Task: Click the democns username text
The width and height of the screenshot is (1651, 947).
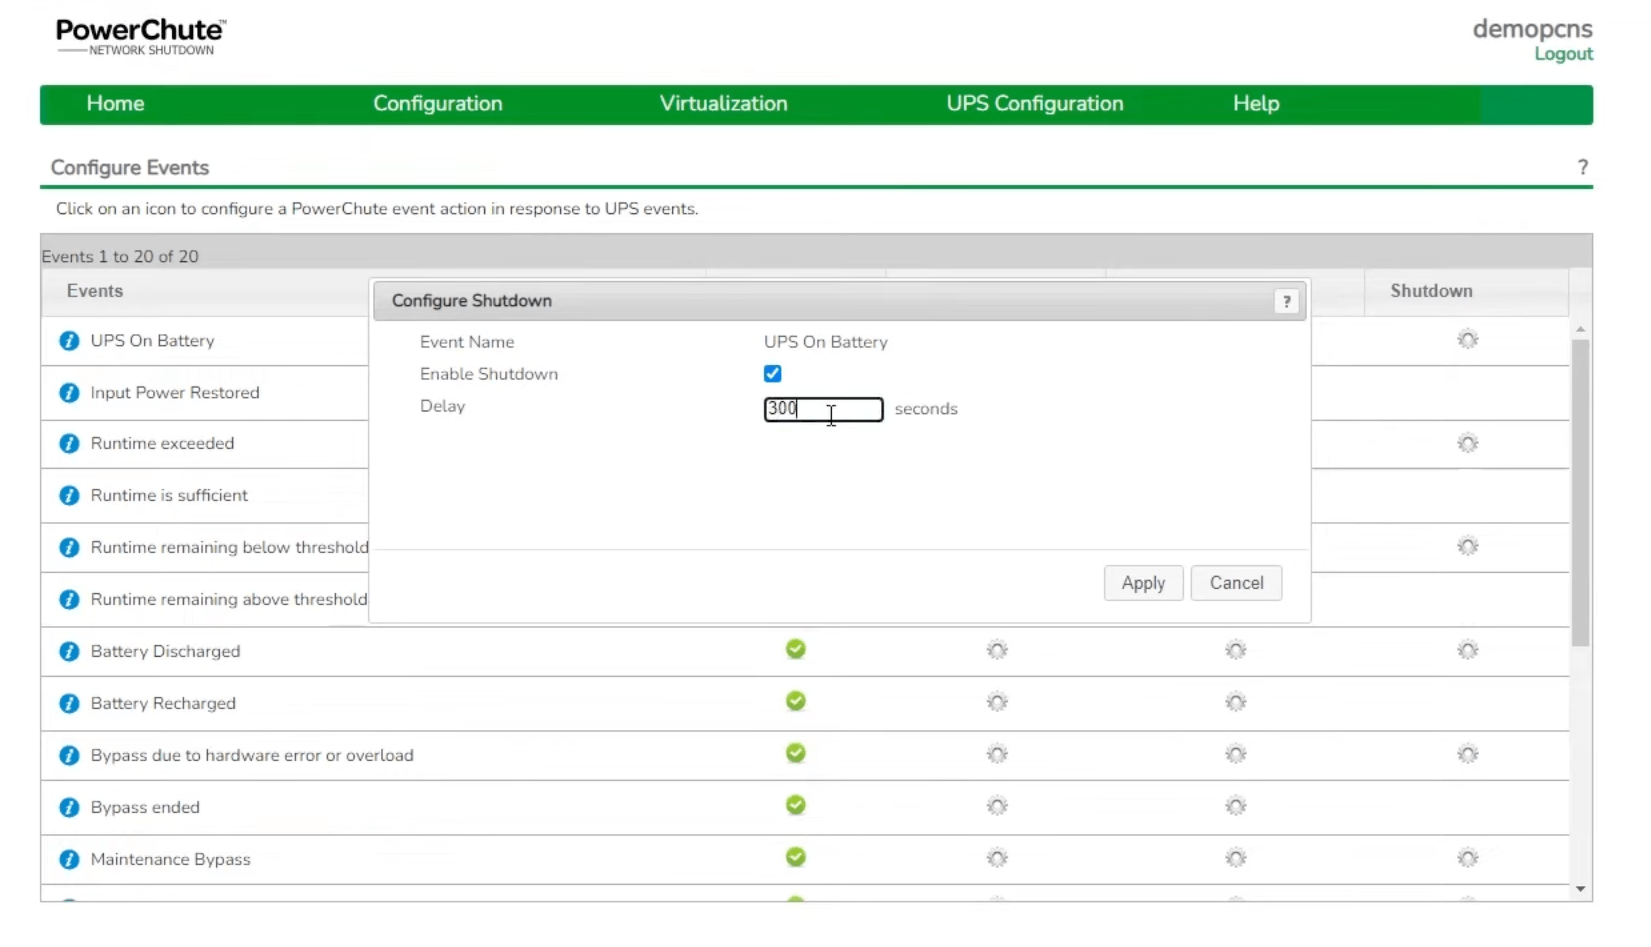Action: [1532, 29]
